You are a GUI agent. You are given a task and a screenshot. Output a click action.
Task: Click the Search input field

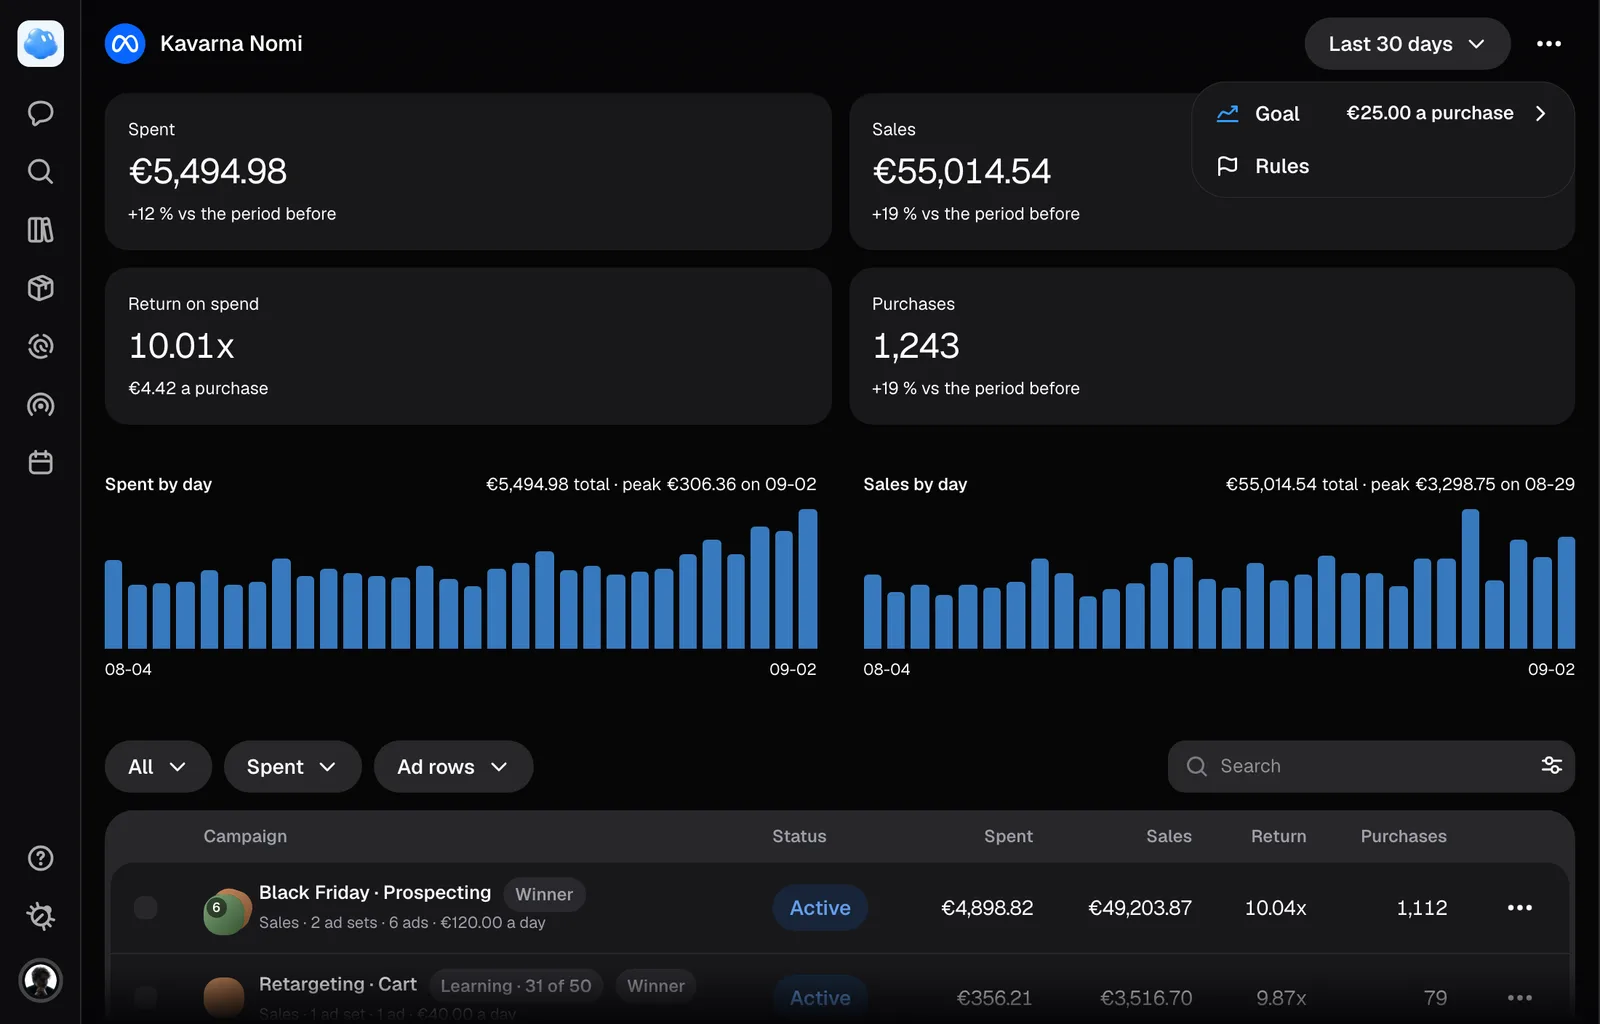1371,767
